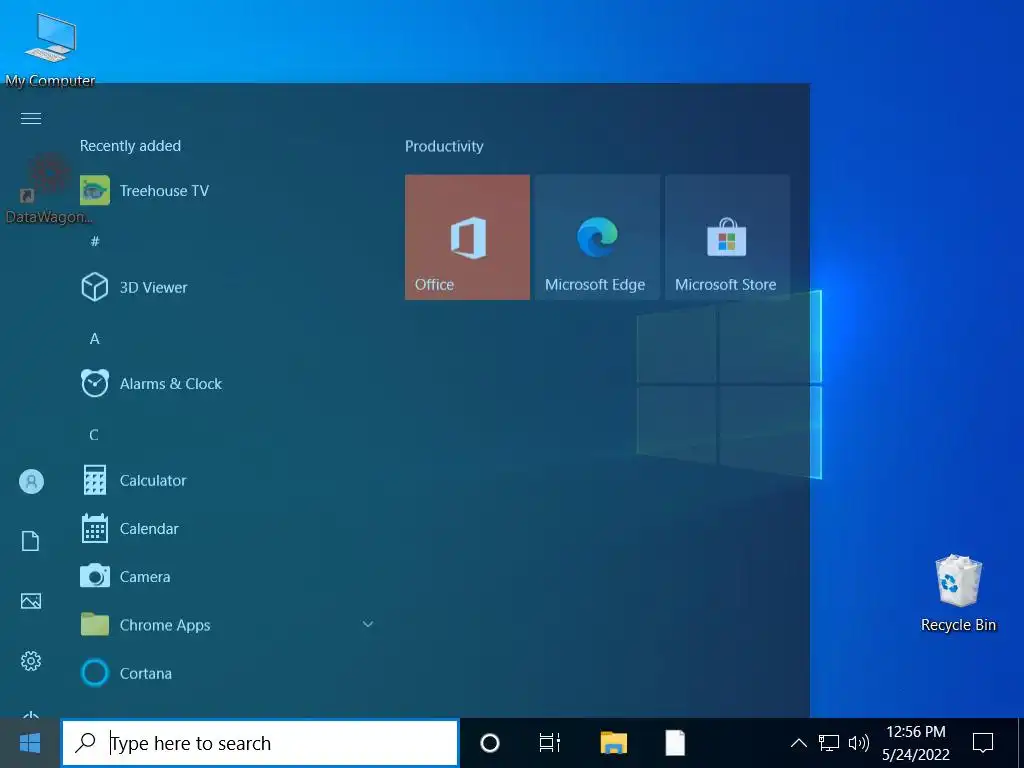The width and height of the screenshot is (1024, 768).
Task: Open Documents from the Start sidebar
Action: coord(31,541)
